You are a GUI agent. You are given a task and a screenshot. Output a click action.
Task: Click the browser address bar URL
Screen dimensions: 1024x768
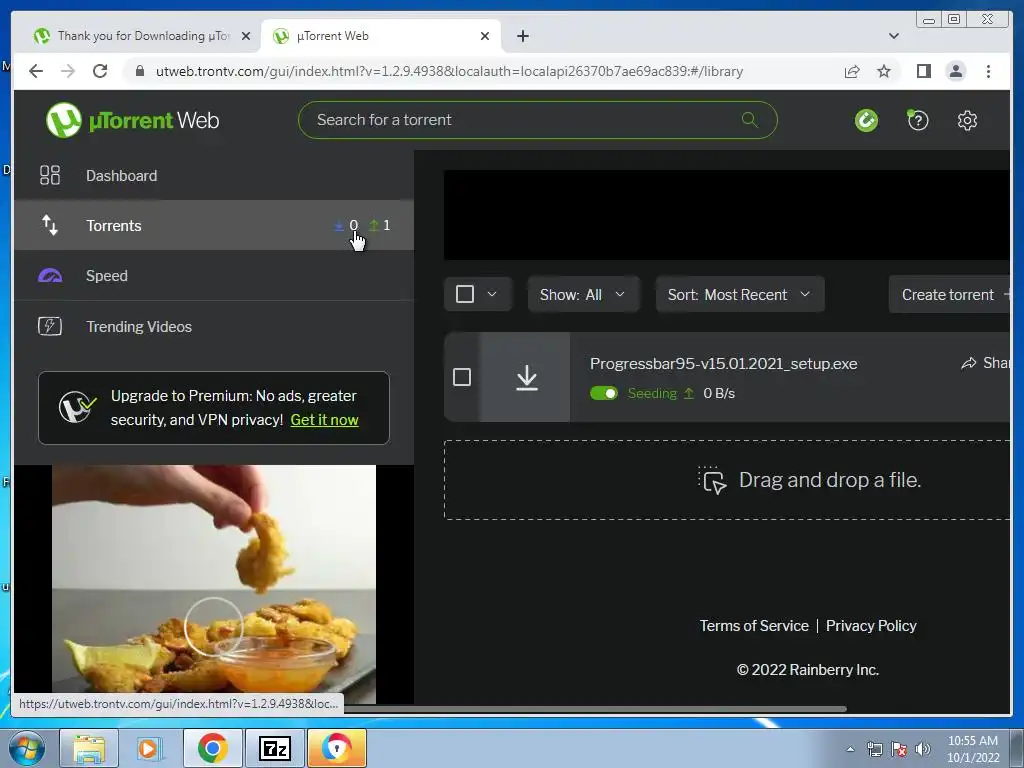pos(449,71)
